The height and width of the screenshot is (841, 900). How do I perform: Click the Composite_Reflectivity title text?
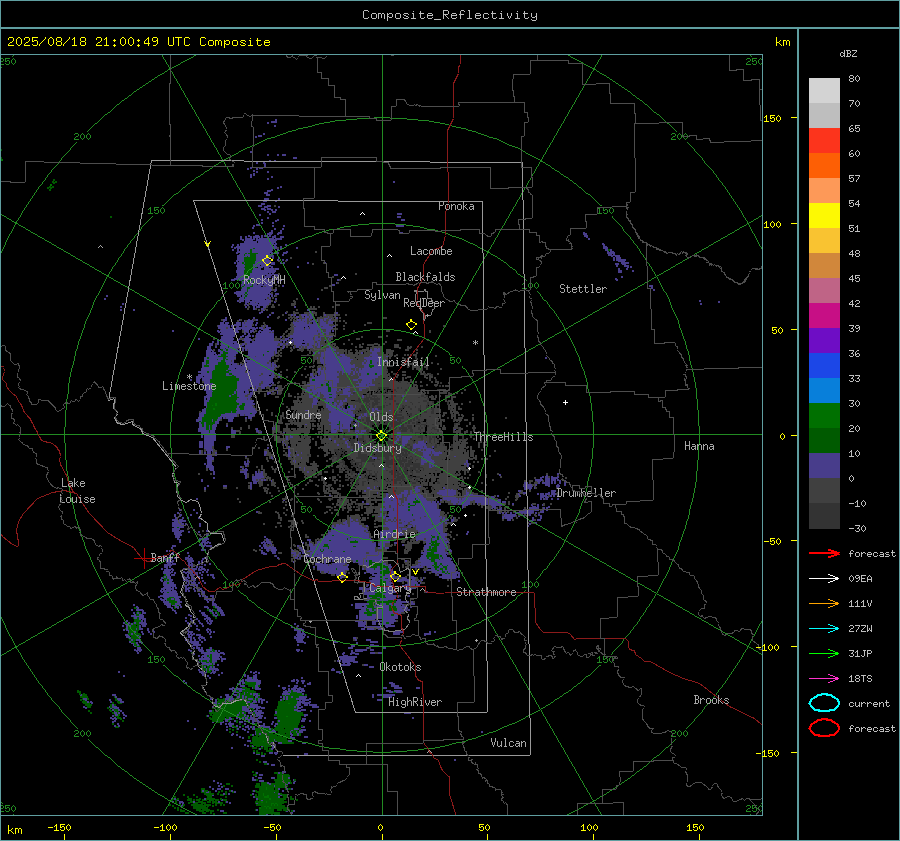pyautogui.click(x=449, y=15)
